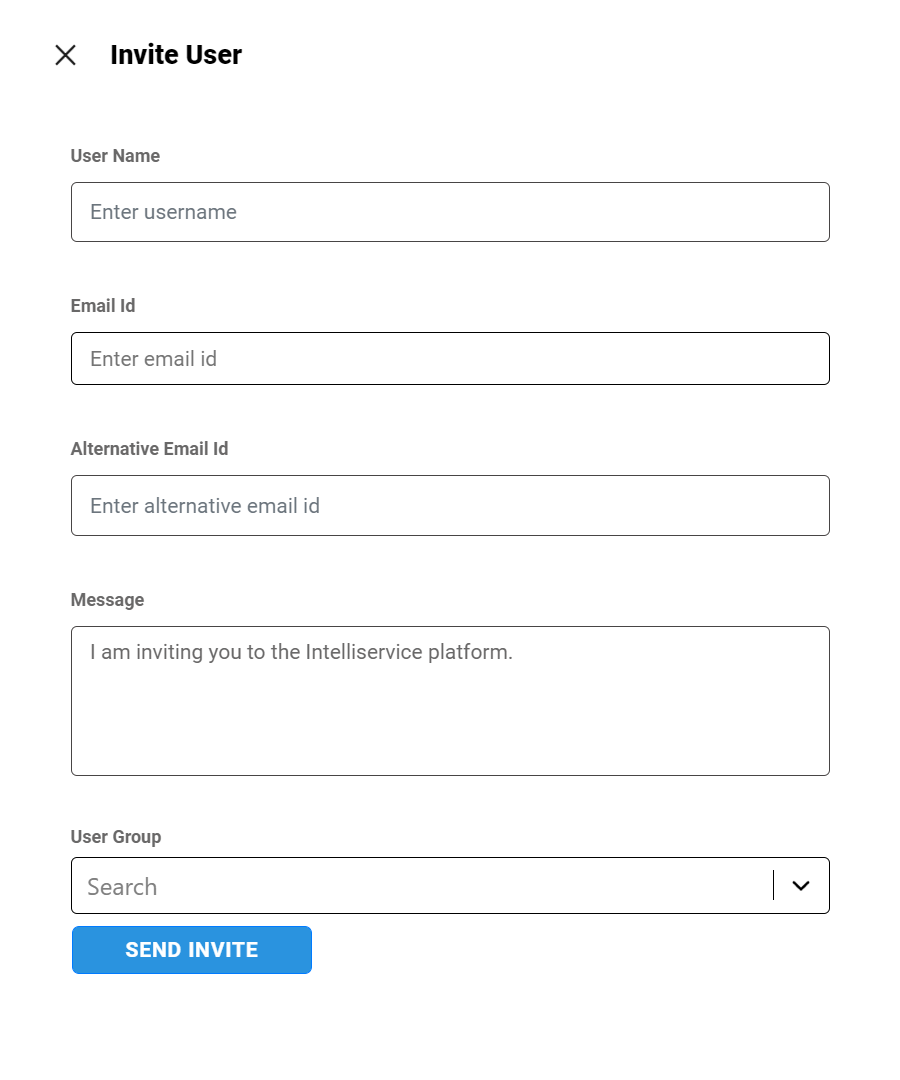Click the User Name label

pyautogui.click(x=115, y=156)
